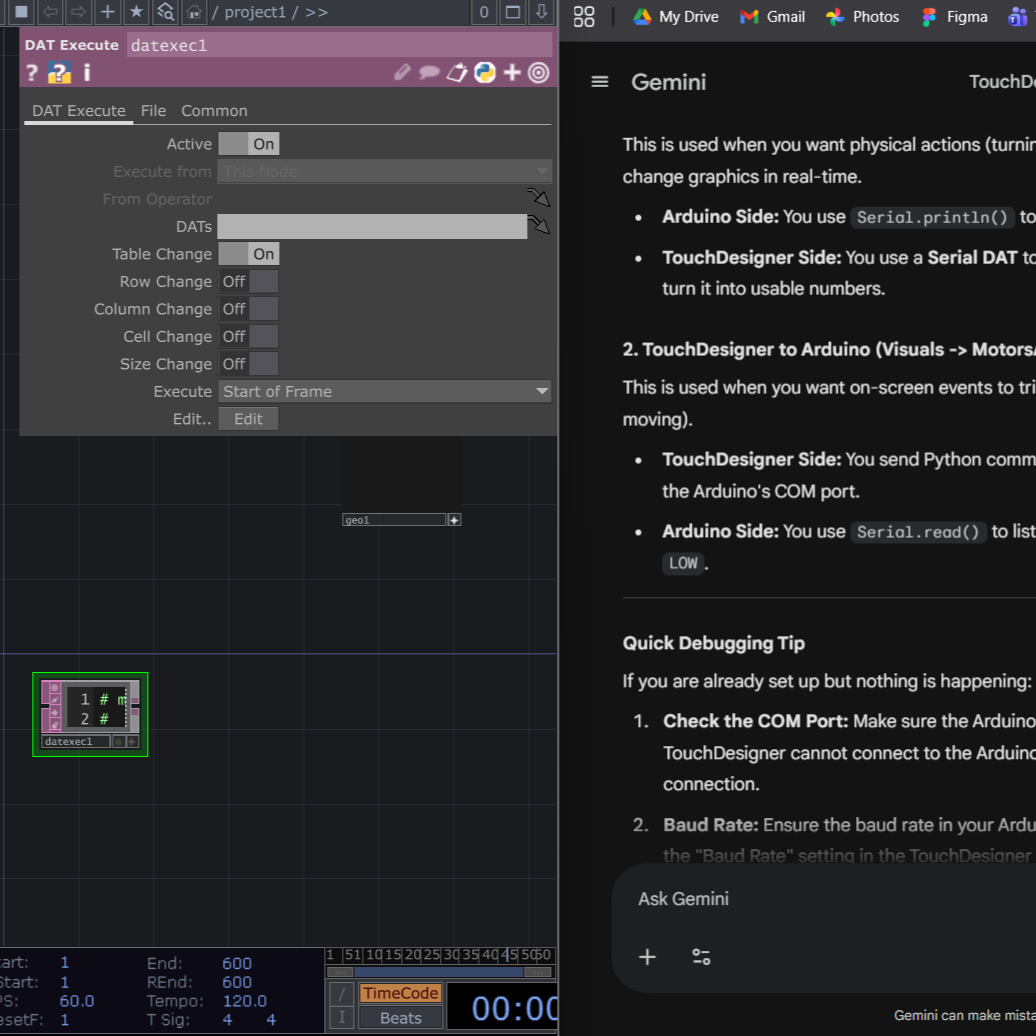Click inside the Ask Gemini input field
The image size is (1036, 1036).
[x=800, y=899]
